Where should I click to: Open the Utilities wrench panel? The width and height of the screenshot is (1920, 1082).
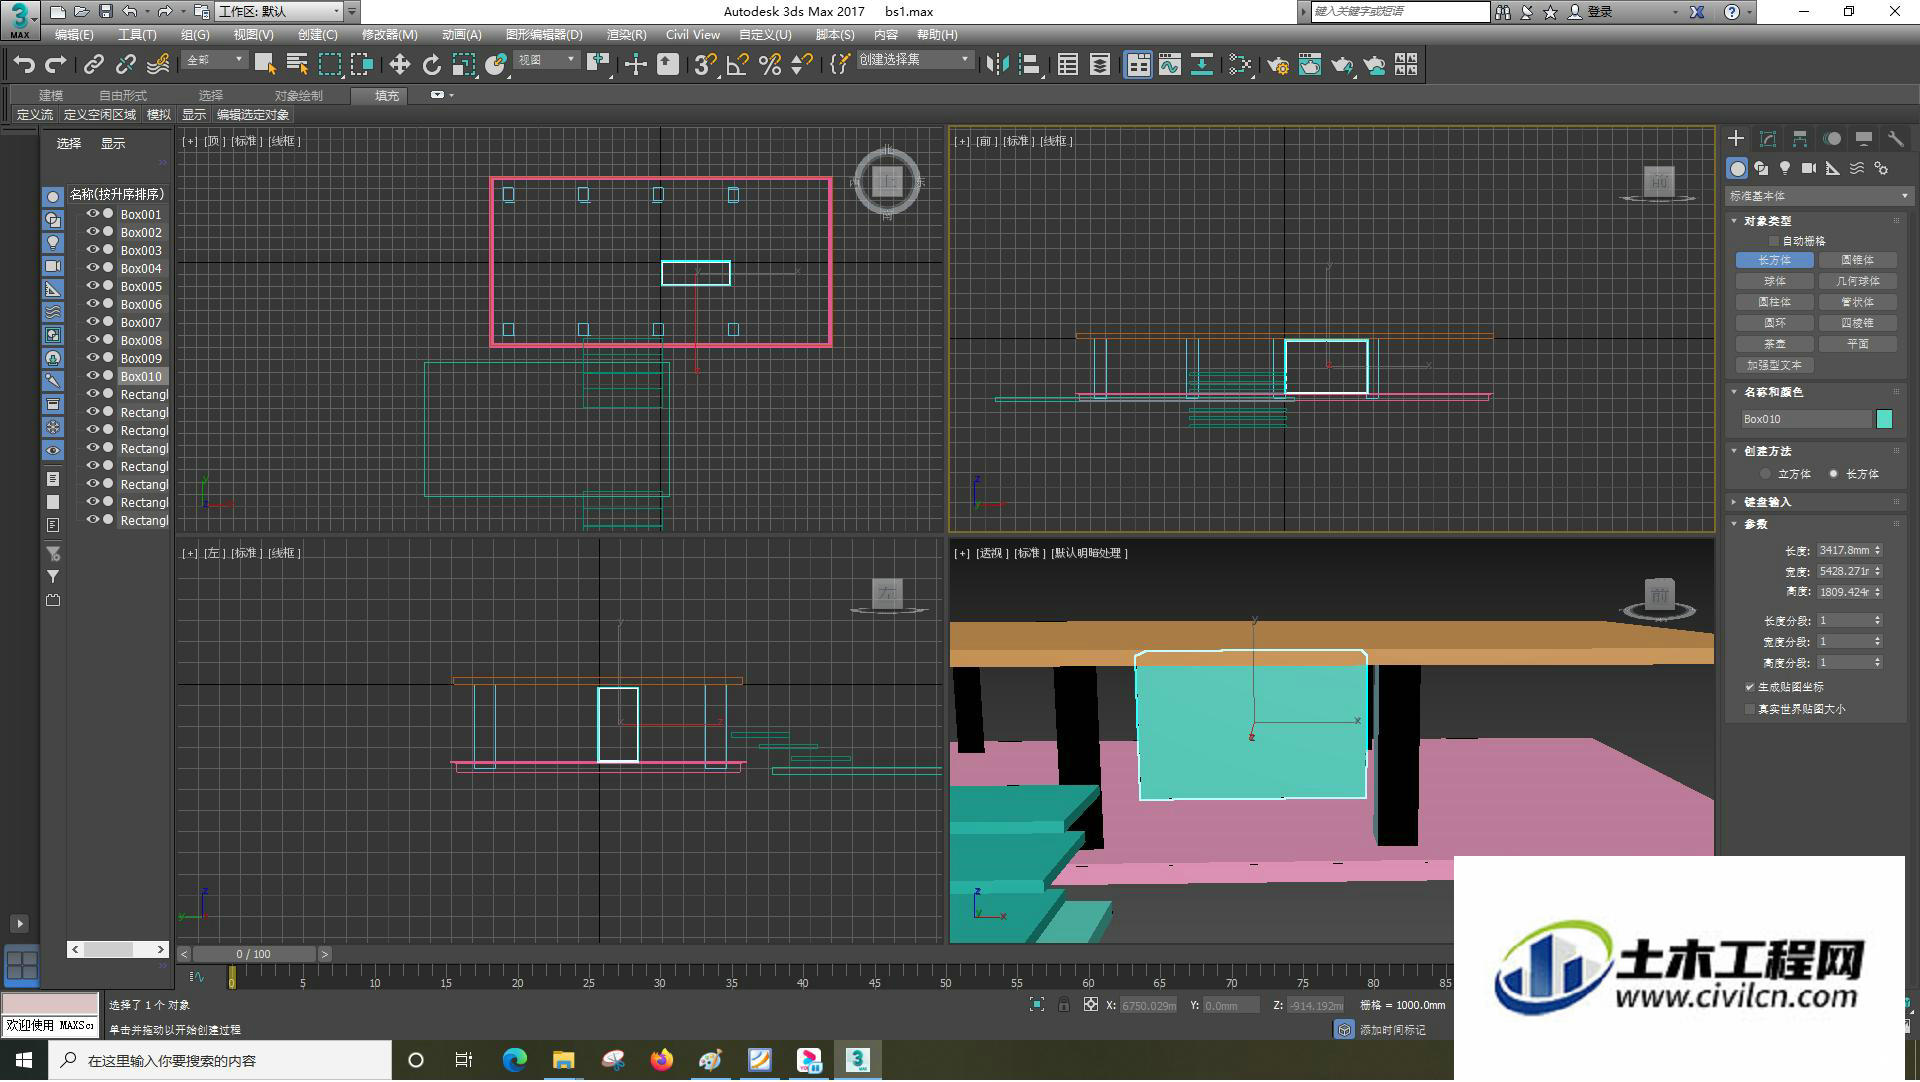1895,139
